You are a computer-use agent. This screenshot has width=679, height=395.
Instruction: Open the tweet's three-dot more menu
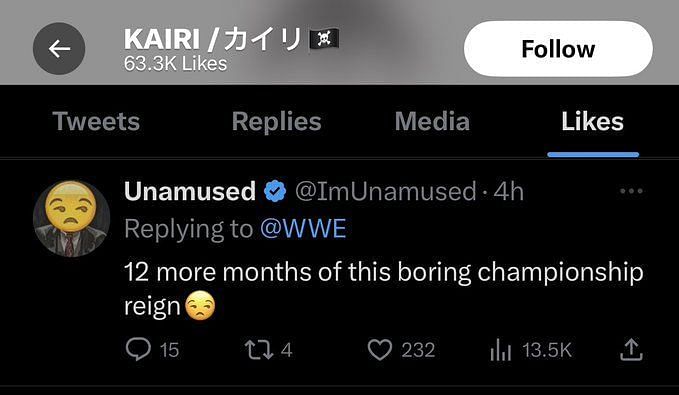click(631, 191)
